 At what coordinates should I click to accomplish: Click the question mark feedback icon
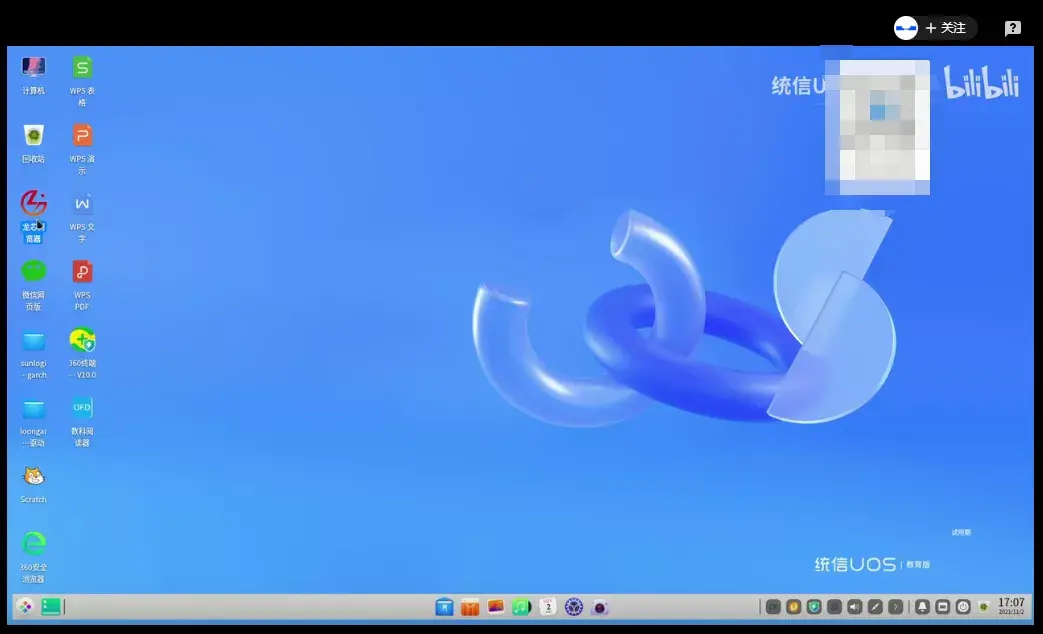coord(1012,28)
